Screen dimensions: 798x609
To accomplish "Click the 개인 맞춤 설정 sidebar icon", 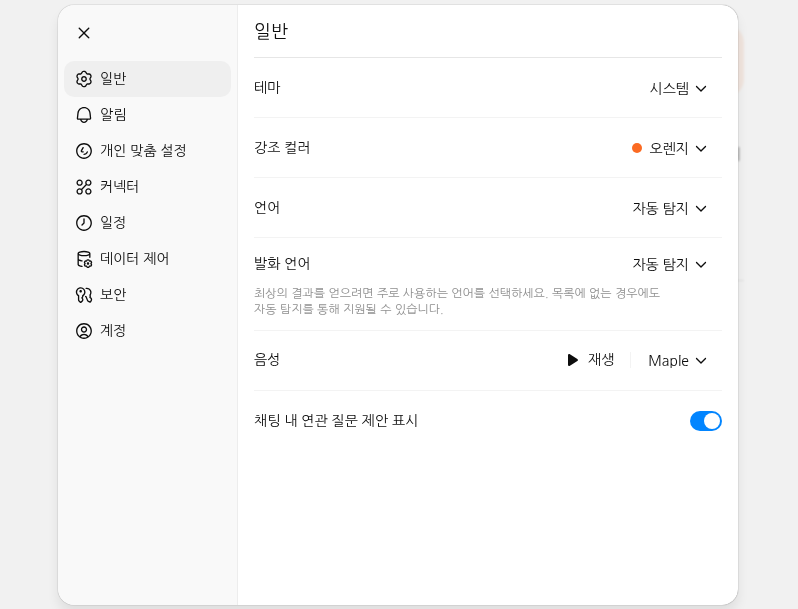I will click(x=84, y=151).
